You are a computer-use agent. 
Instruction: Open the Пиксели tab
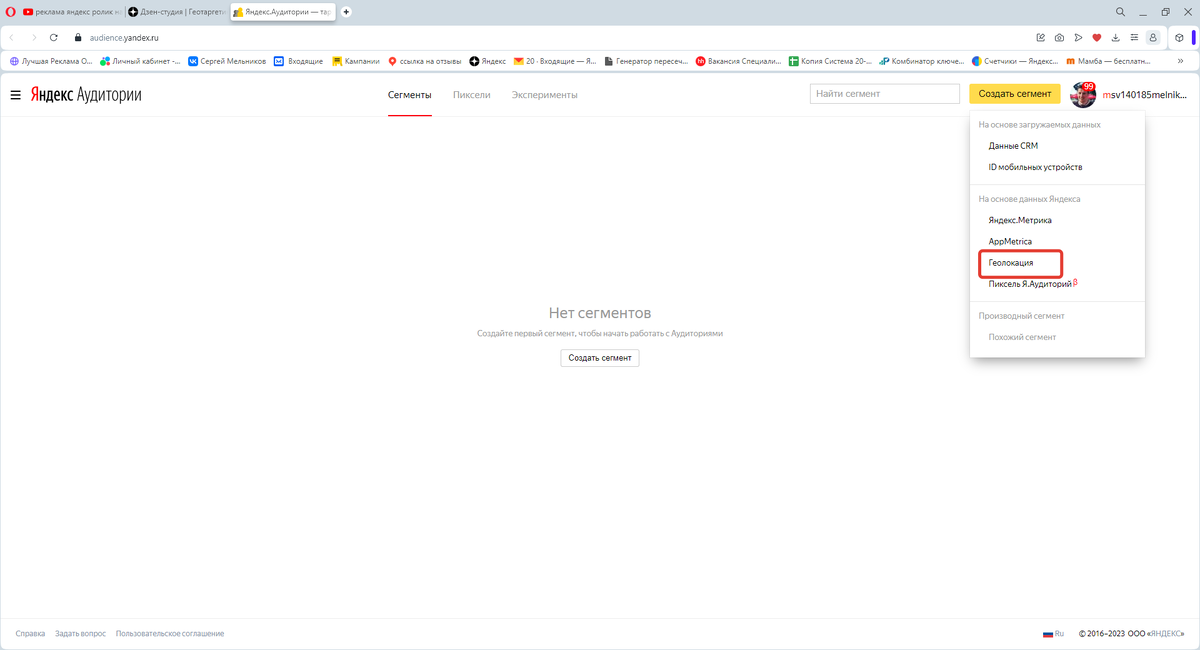coord(472,95)
